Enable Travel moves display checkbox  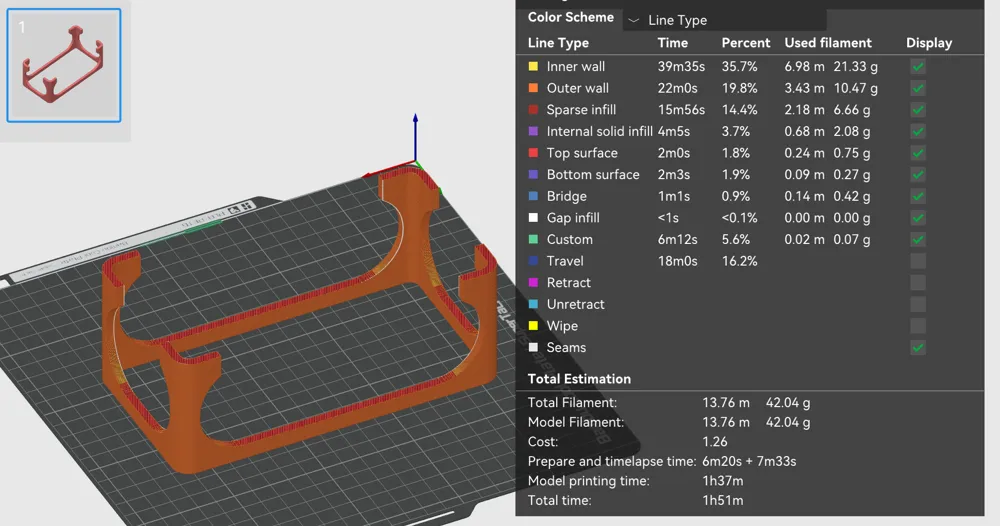(918, 261)
